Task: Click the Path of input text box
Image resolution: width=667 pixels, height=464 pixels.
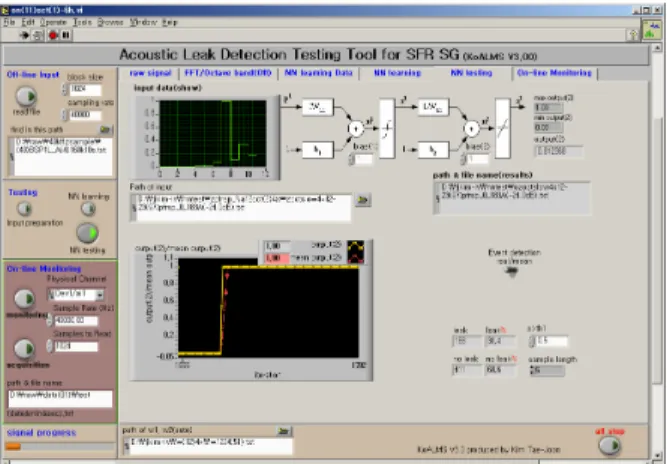Action: 243,208
